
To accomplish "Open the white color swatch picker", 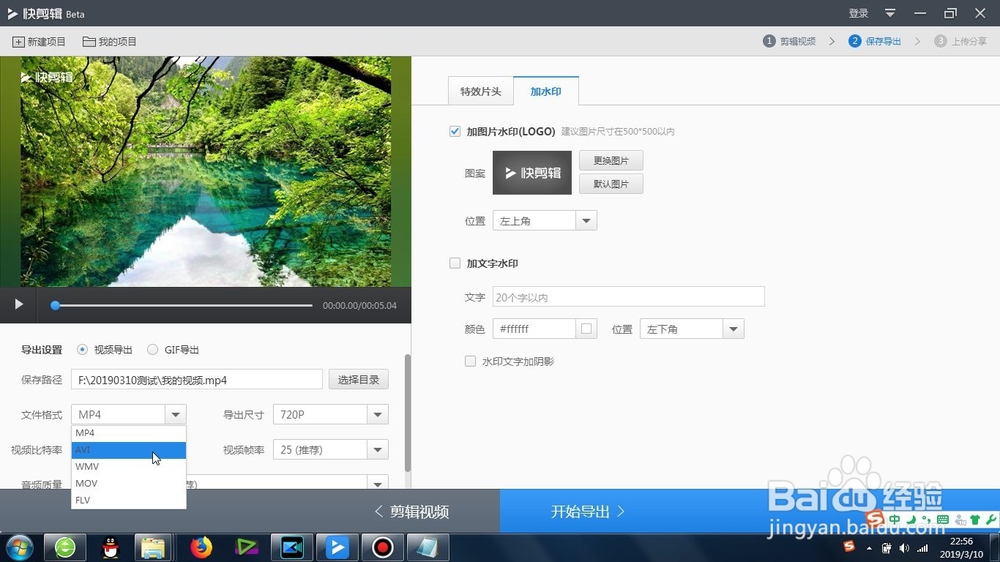I will pos(586,329).
